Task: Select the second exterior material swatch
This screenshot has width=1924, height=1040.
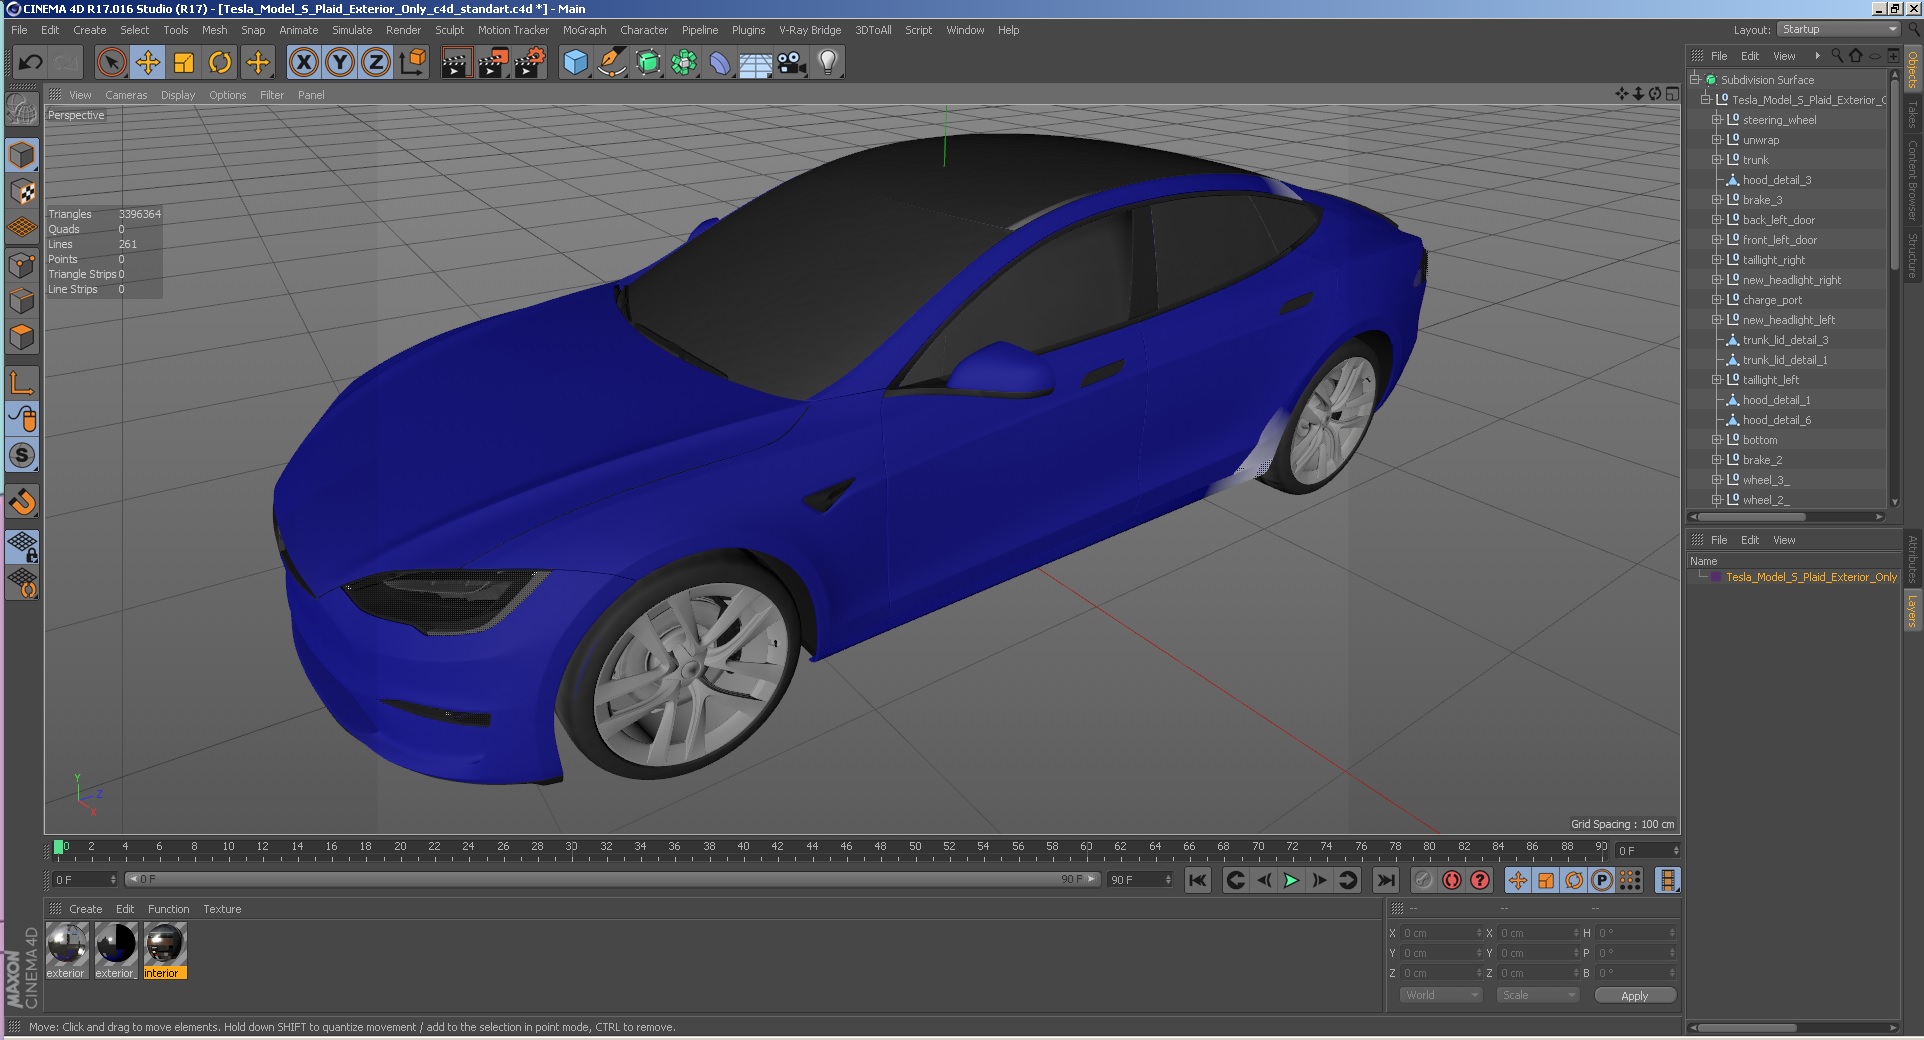Action: pos(116,950)
